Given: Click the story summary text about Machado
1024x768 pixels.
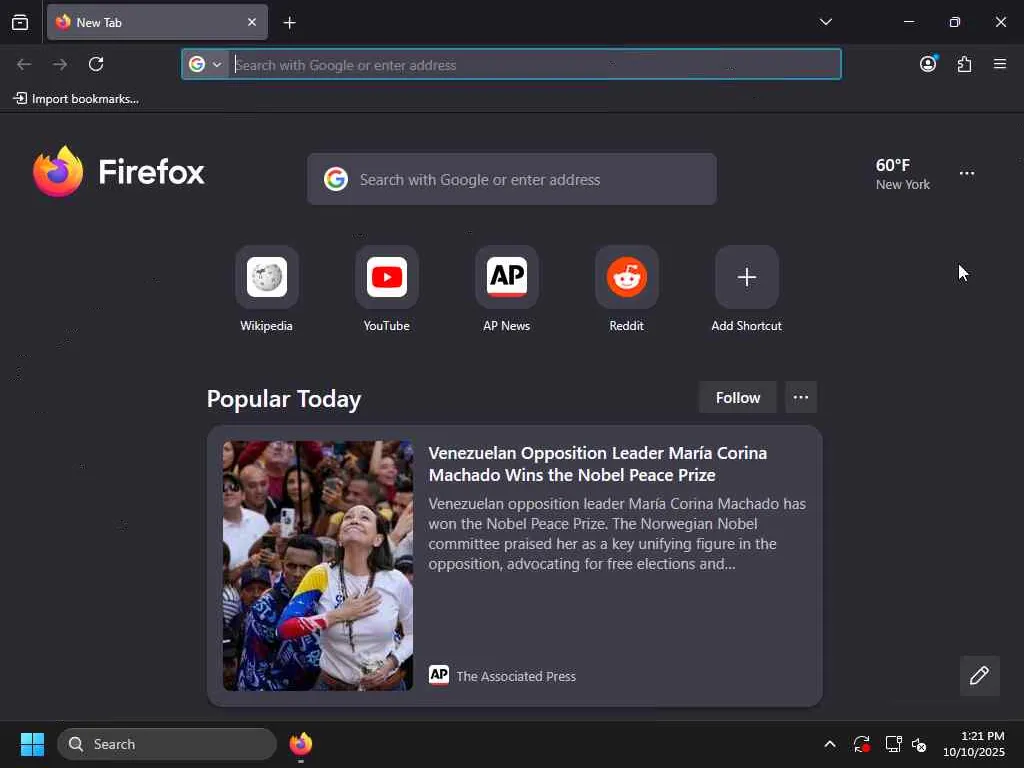Looking at the screenshot, I should pos(617,534).
